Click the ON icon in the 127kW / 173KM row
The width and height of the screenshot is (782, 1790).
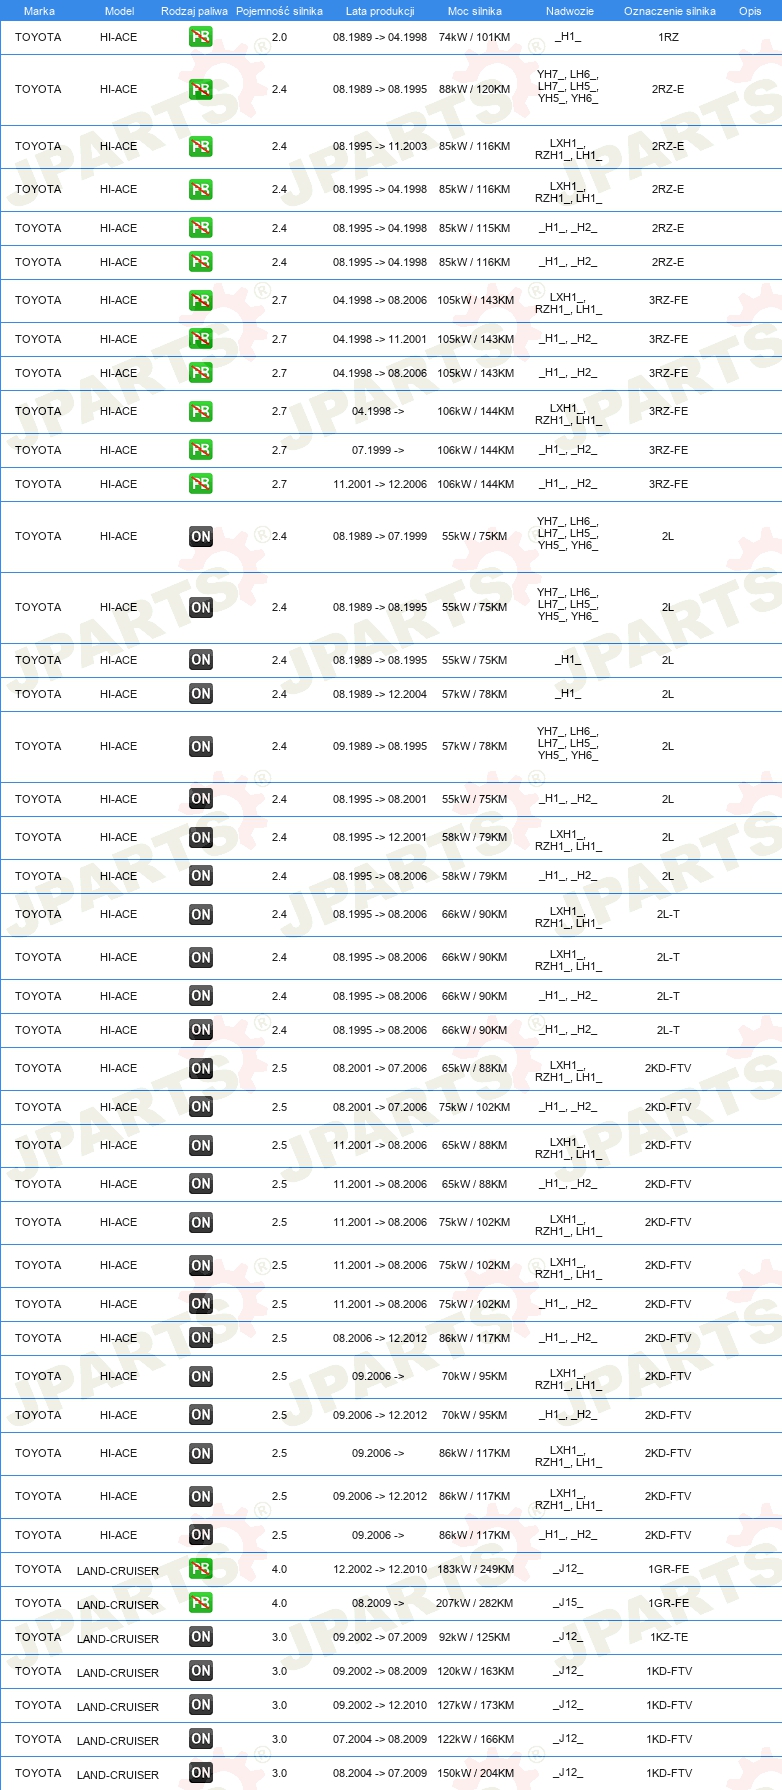point(201,1705)
